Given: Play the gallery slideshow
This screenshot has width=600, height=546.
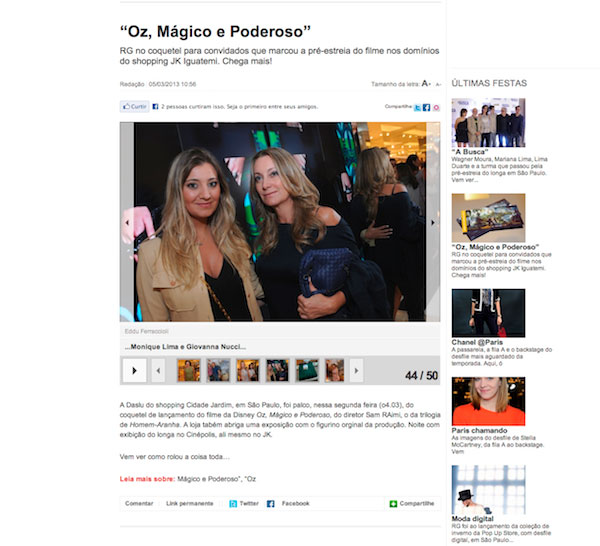Looking at the screenshot, I should coord(134,370).
